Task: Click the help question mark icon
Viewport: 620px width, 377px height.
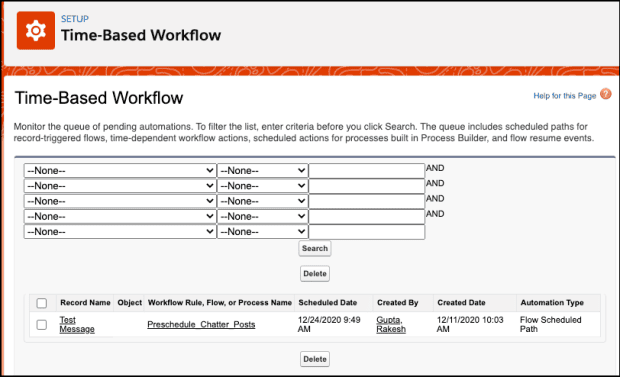Action: [605, 94]
